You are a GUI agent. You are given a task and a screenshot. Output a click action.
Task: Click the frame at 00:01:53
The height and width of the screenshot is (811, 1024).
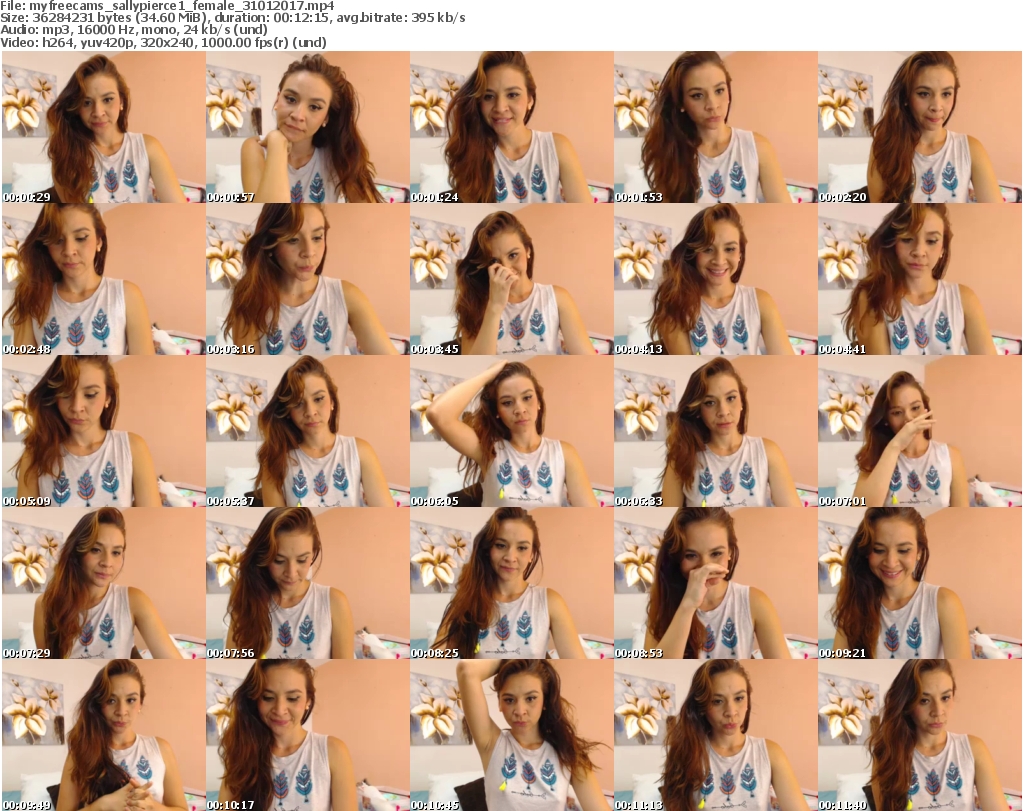(715, 127)
